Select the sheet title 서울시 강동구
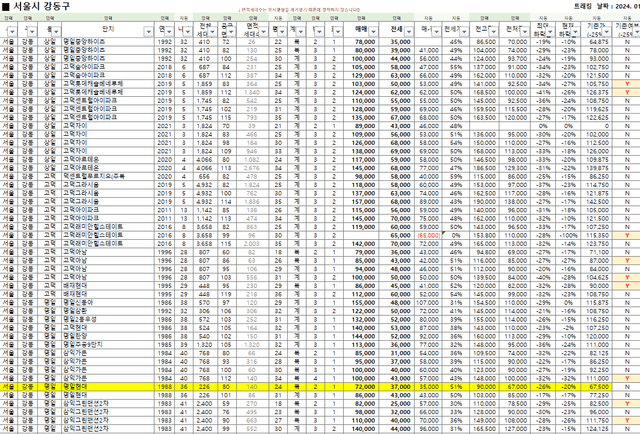Image resolution: width=640 pixels, height=434 pixels. [x=42, y=6]
